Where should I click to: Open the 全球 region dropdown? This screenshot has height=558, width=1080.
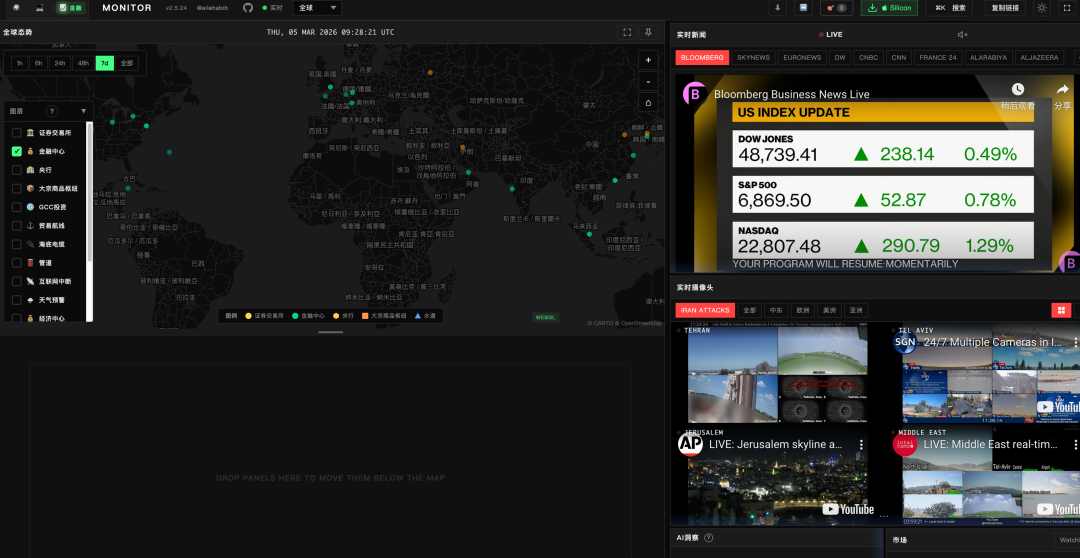pyautogui.click(x=317, y=8)
